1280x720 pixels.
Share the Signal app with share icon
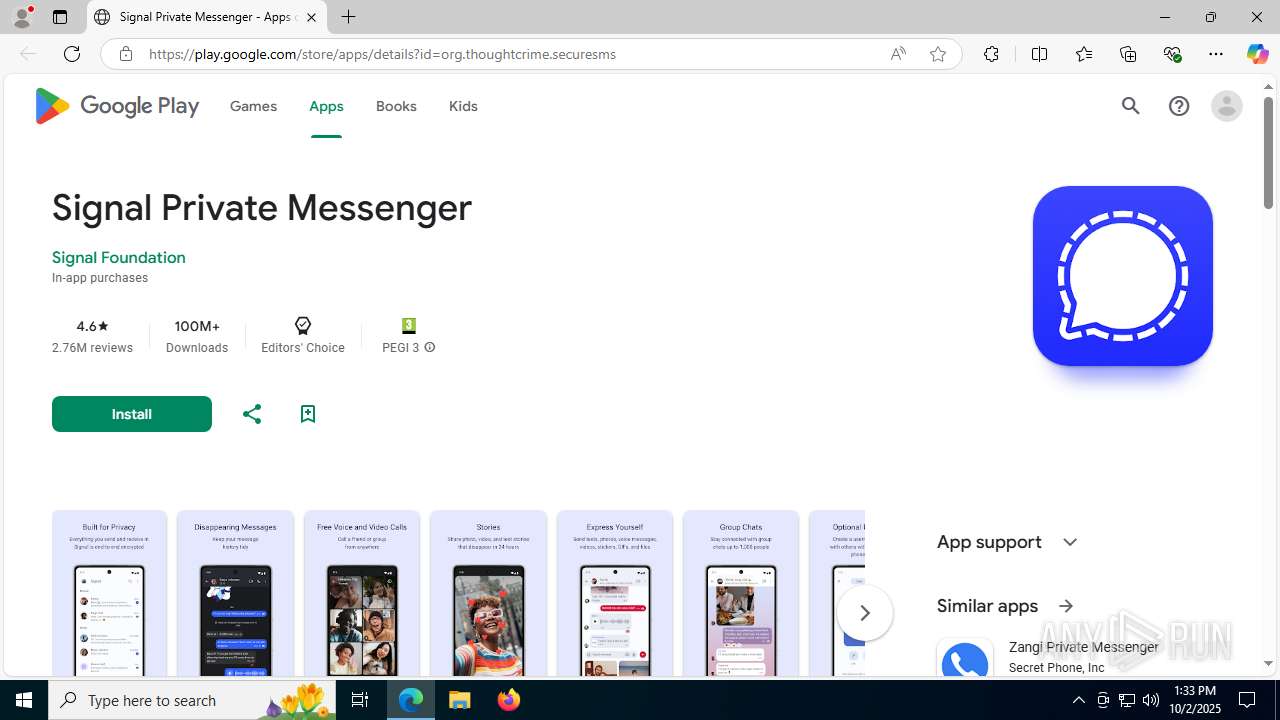[252, 414]
